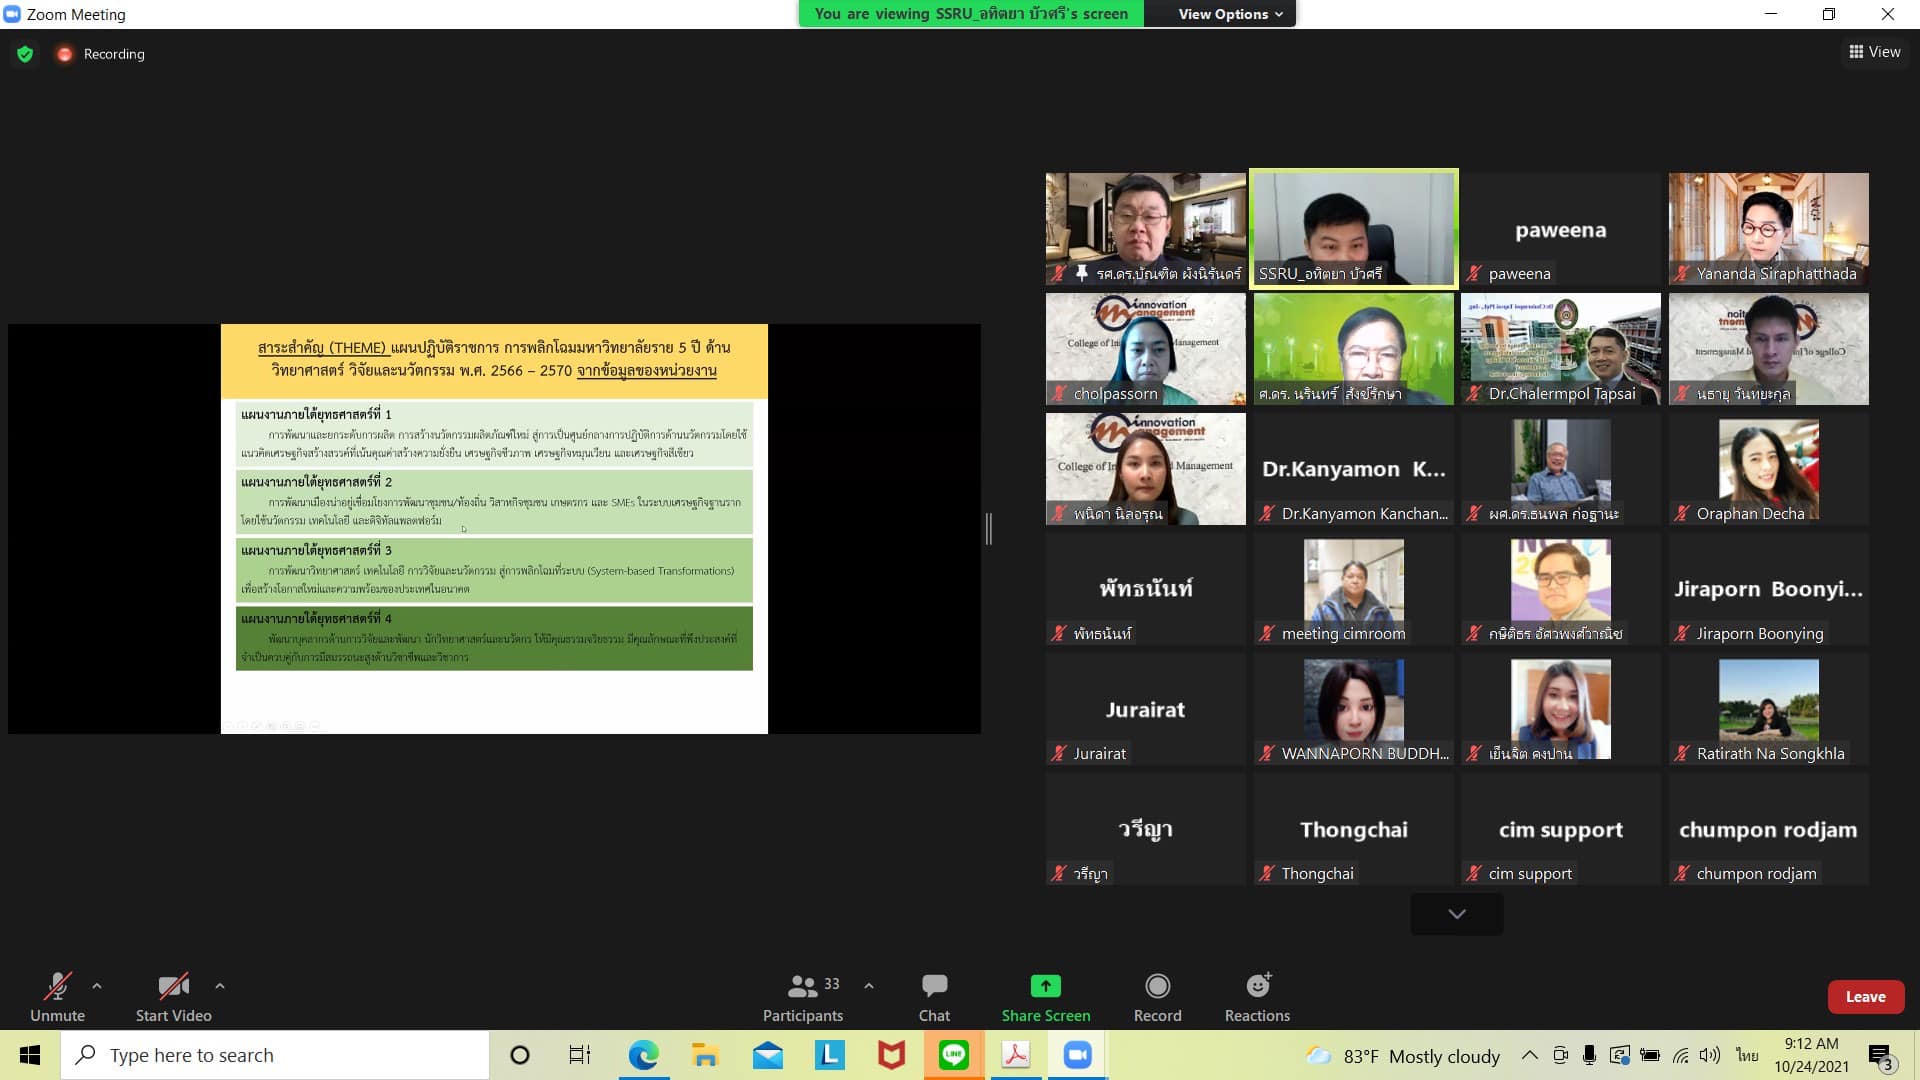The height and width of the screenshot is (1080, 1920).
Task: Open the Participants panel icon
Action: click(802, 987)
